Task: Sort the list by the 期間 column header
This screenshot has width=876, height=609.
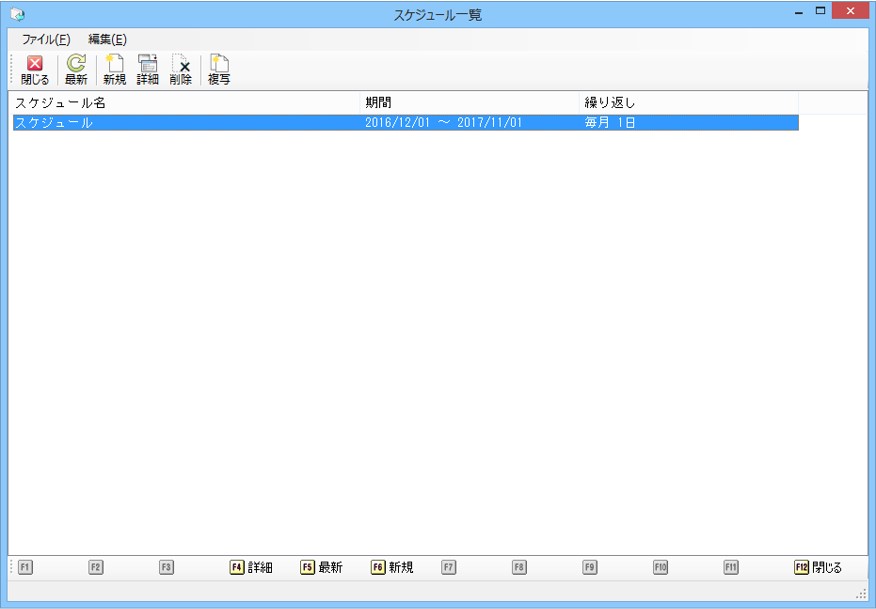Action: click(x=468, y=103)
